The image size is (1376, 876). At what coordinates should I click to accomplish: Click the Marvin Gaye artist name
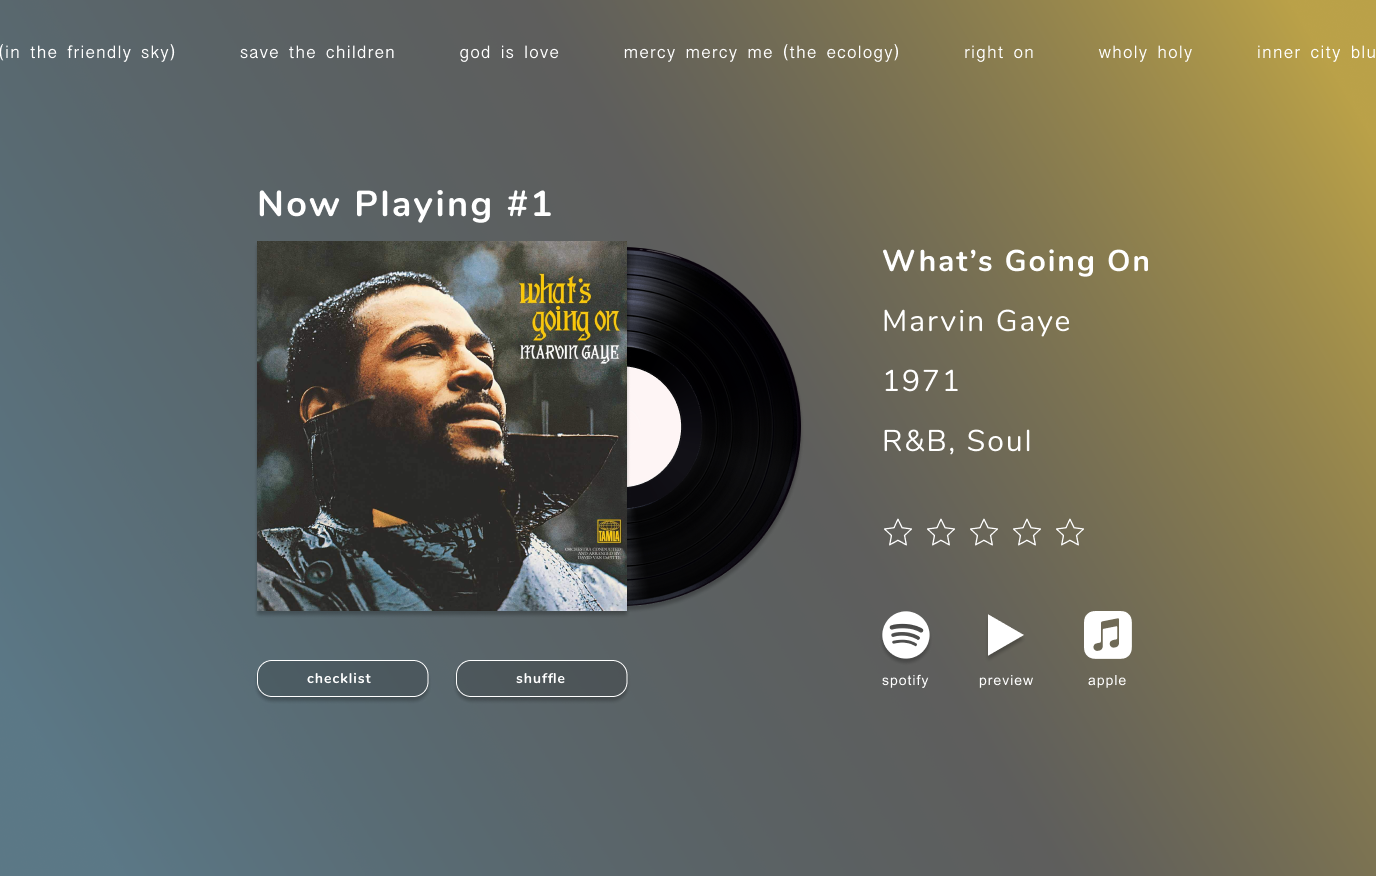point(977,321)
